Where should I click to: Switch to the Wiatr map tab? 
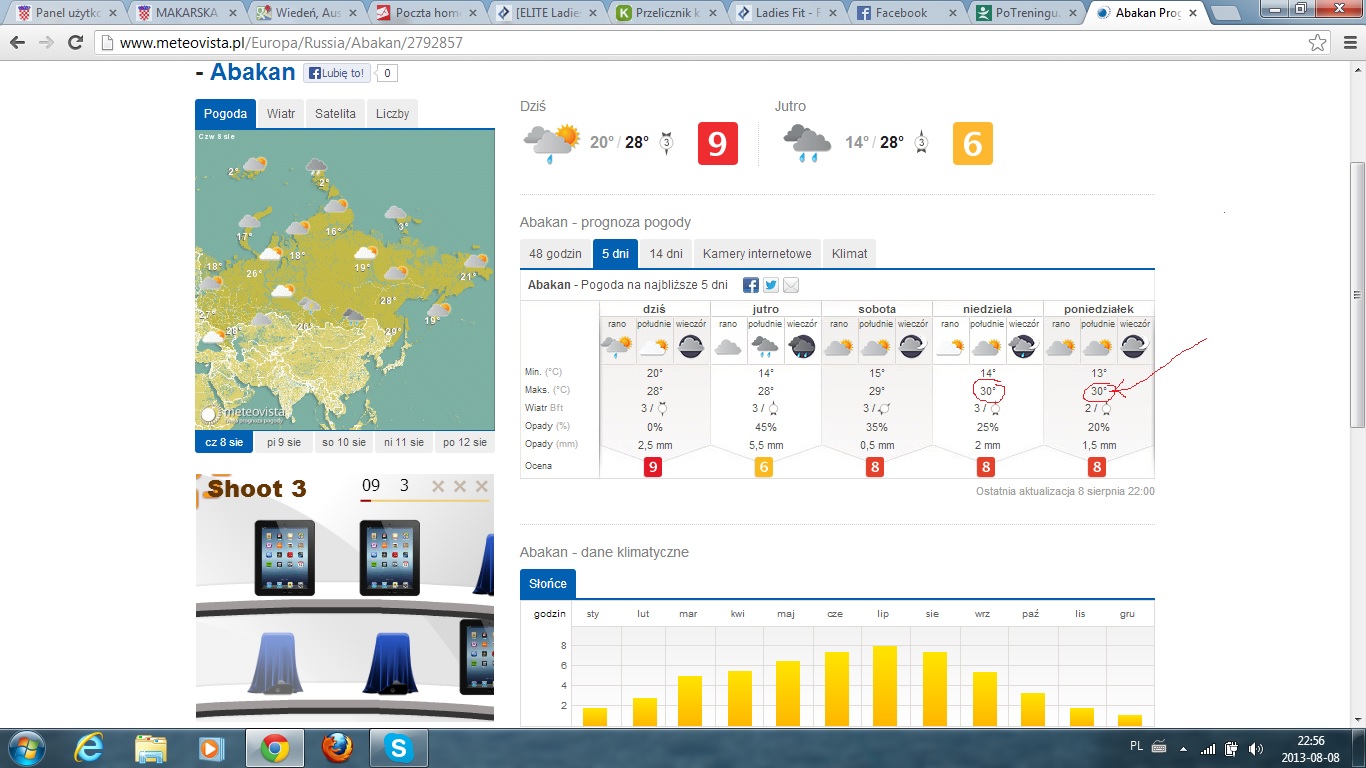pos(281,114)
